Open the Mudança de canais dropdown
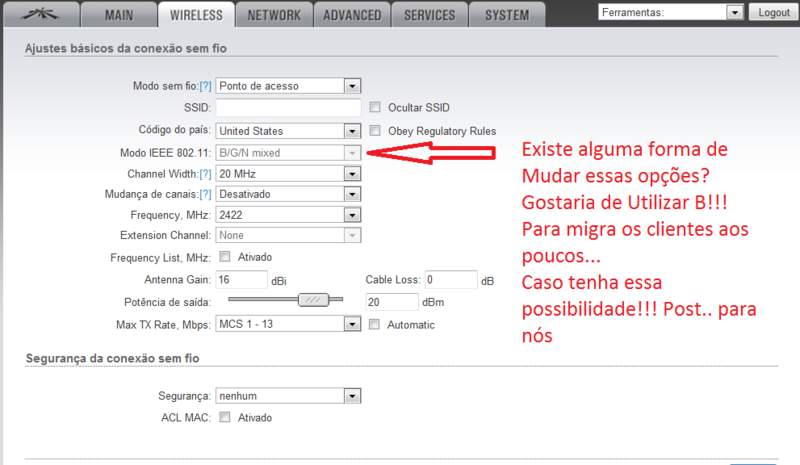The width and height of the screenshot is (800, 465). point(288,194)
